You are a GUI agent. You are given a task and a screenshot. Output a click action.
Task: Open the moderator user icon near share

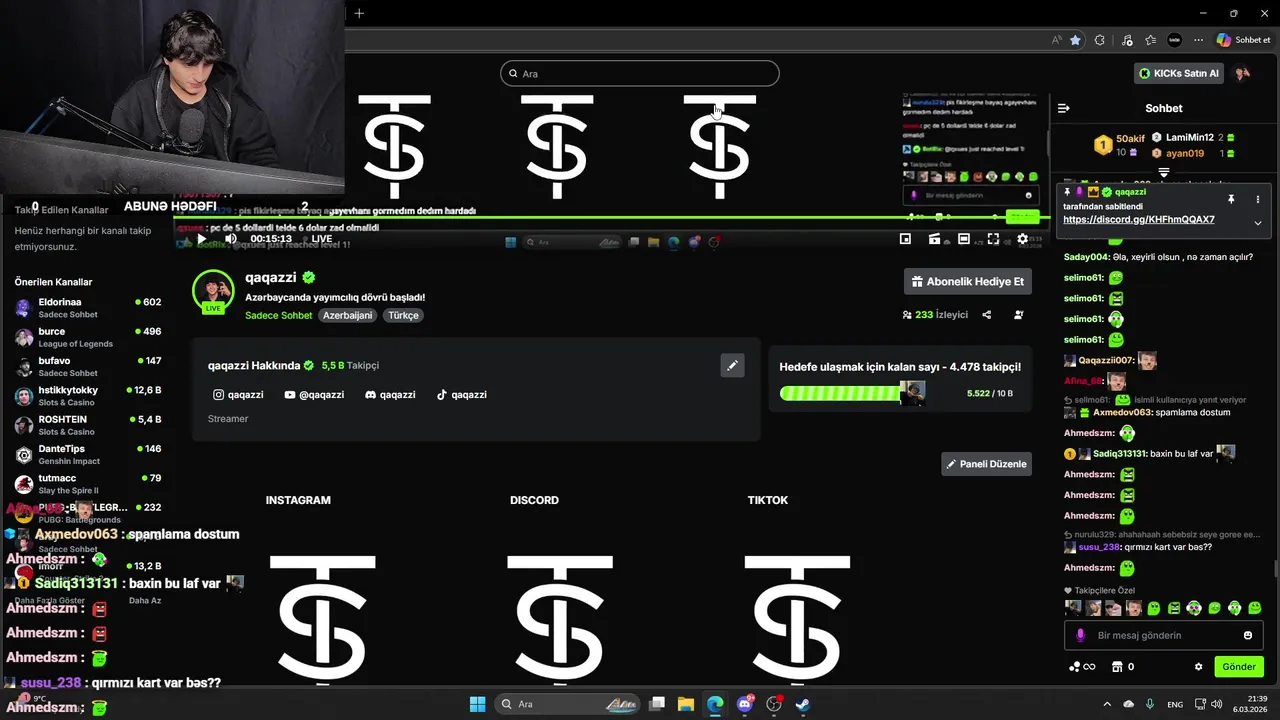pos(1018,315)
